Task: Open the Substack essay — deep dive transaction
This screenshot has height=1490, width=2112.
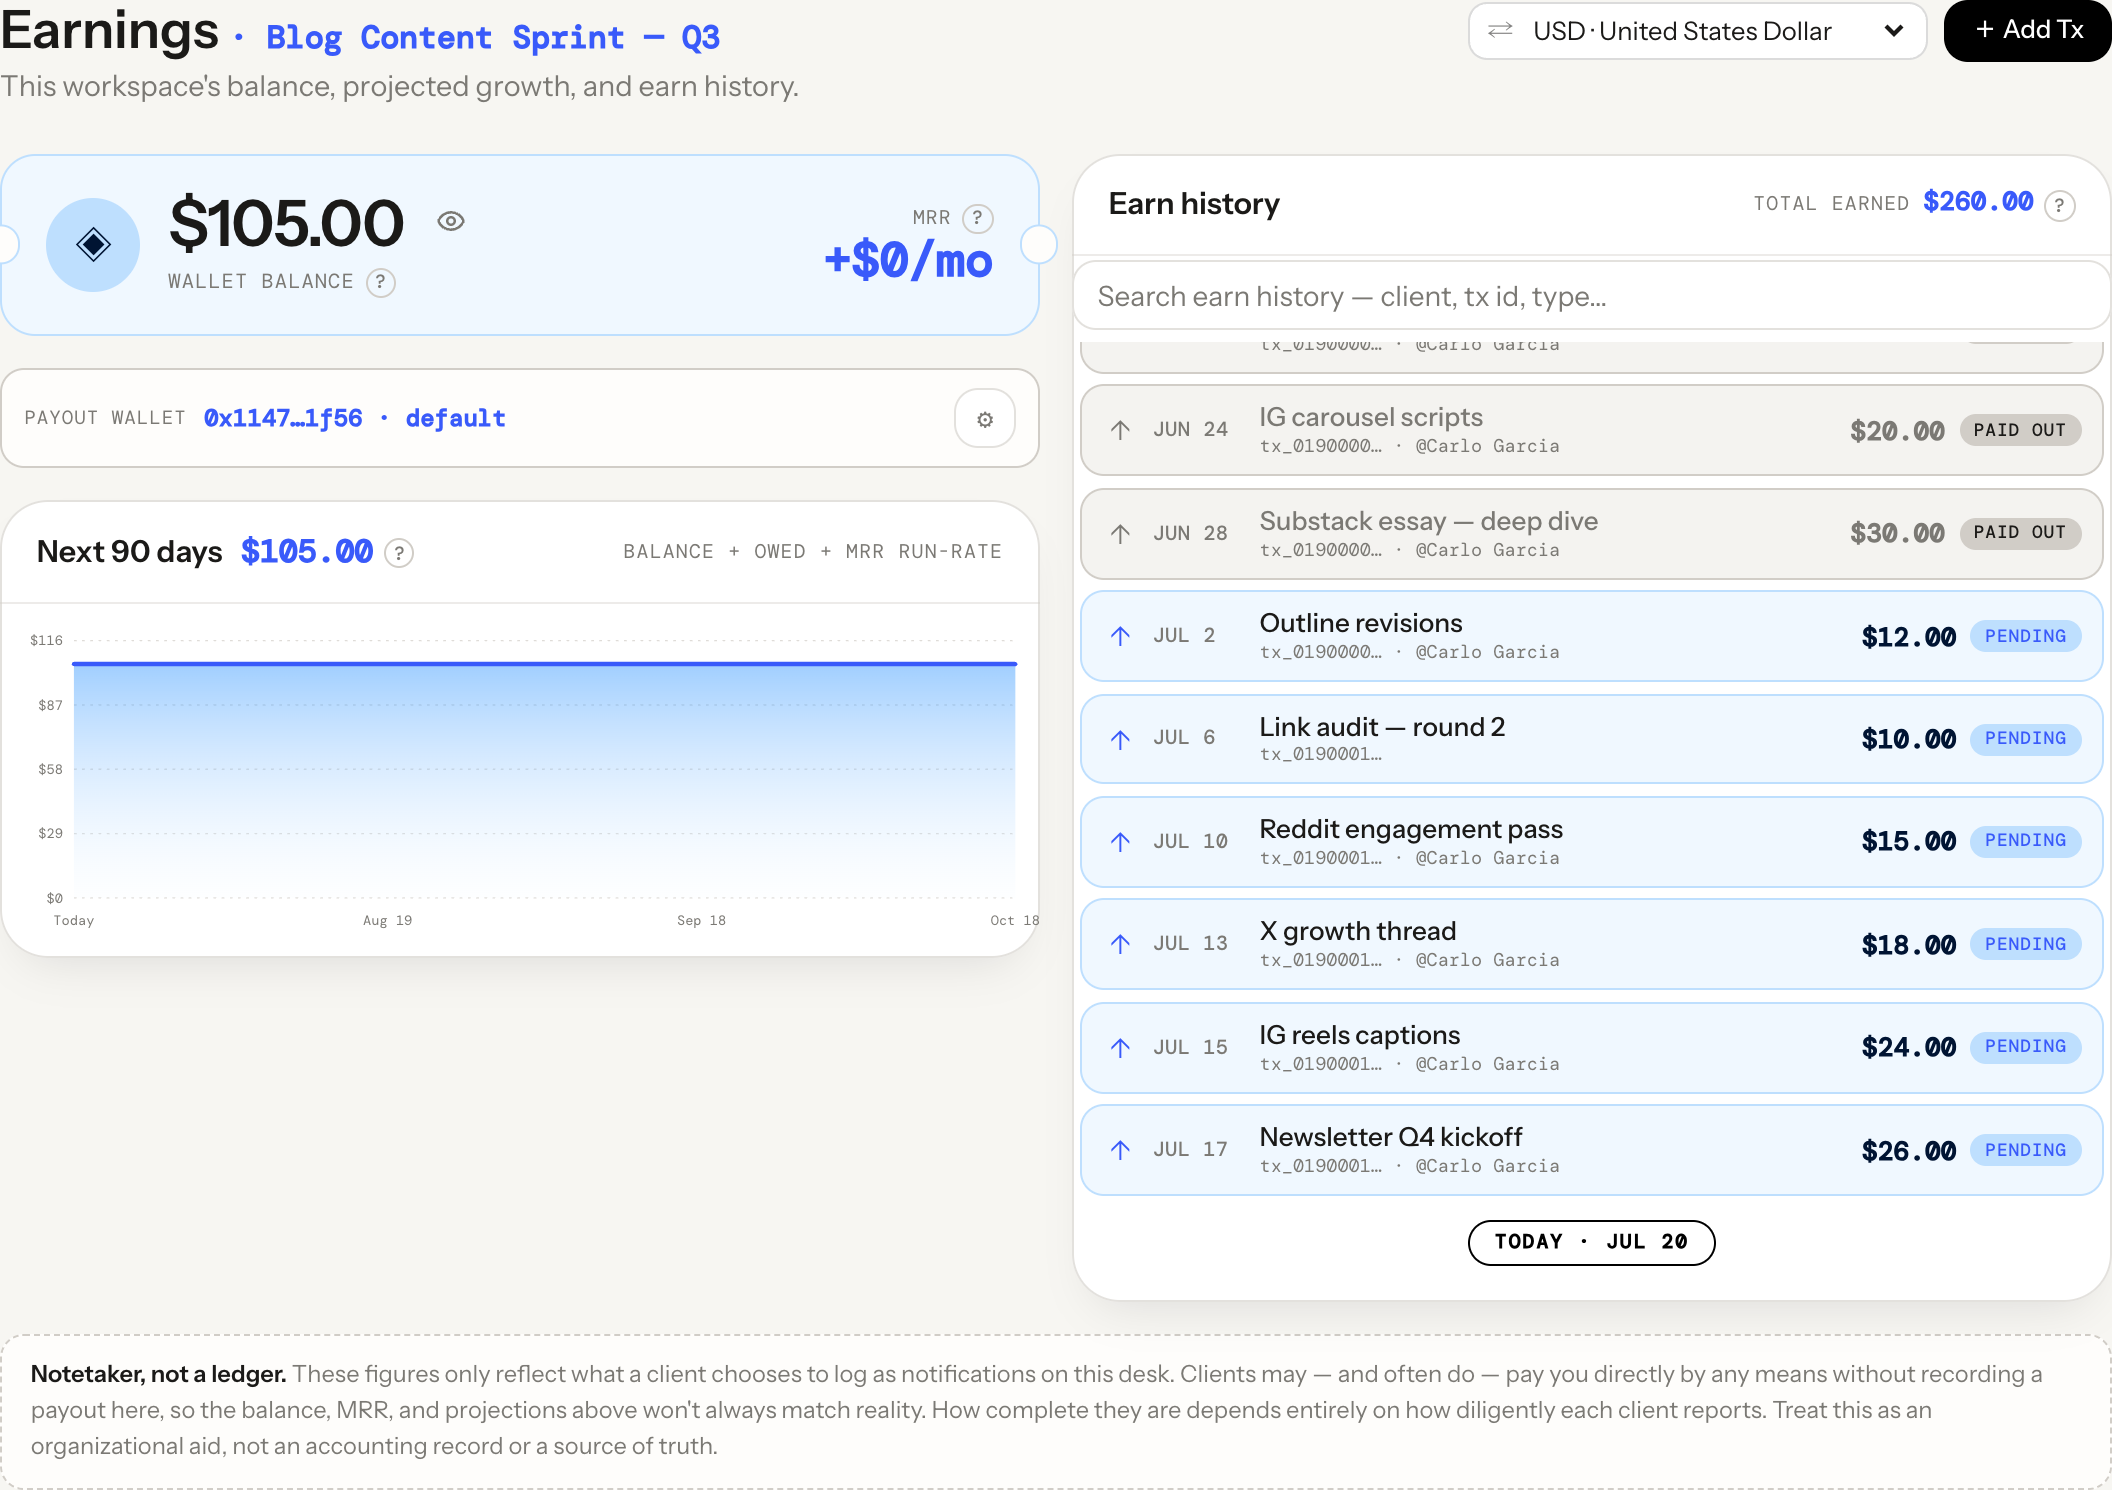Action: pos(1591,533)
